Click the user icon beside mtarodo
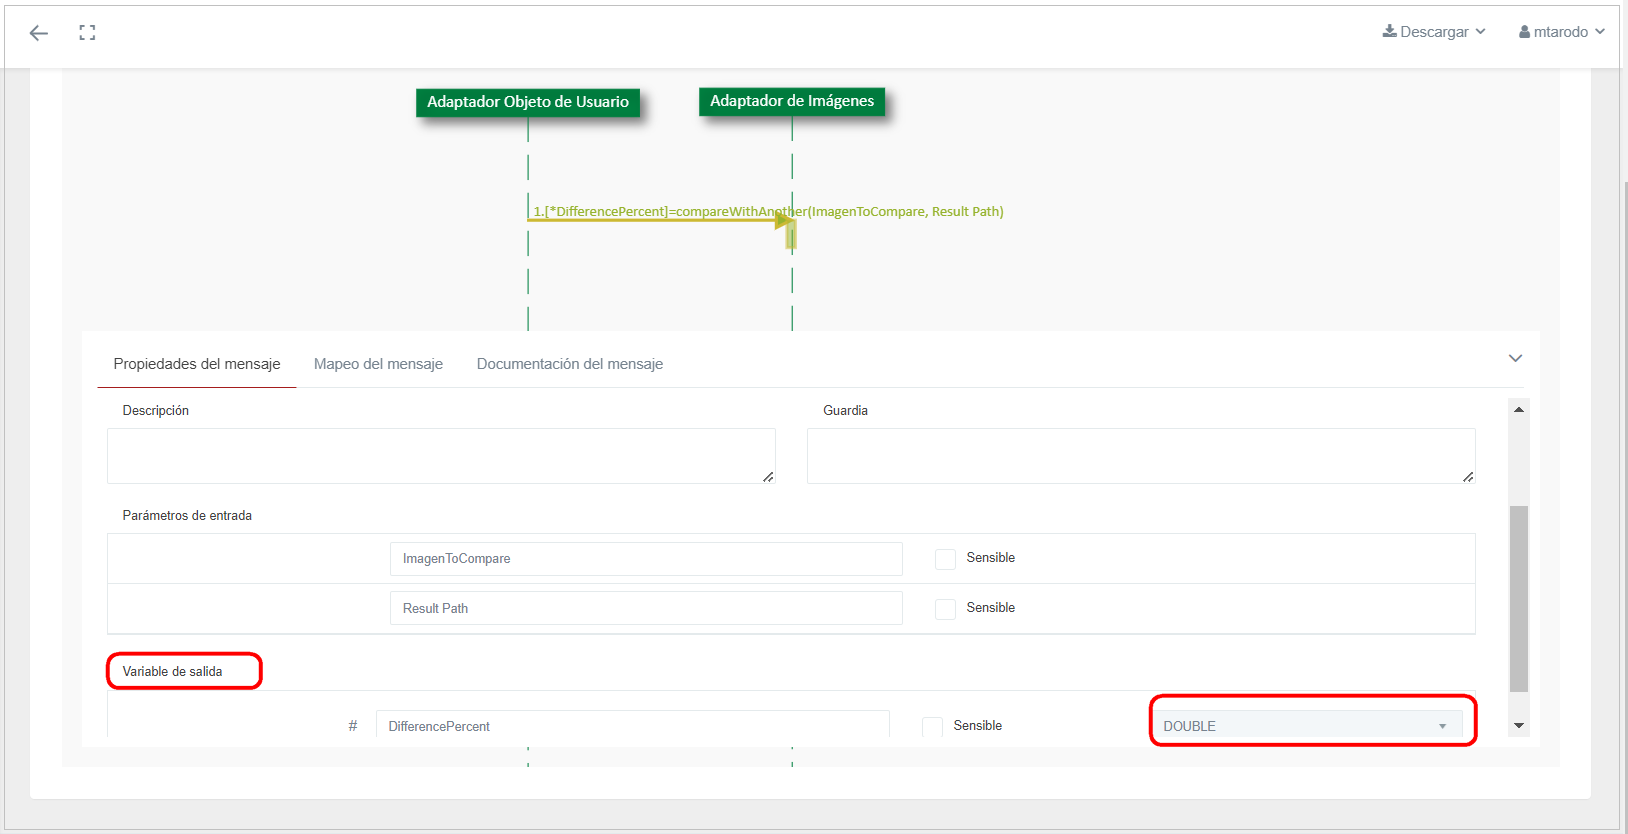Image resolution: width=1628 pixels, height=834 pixels. pyautogui.click(x=1524, y=32)
